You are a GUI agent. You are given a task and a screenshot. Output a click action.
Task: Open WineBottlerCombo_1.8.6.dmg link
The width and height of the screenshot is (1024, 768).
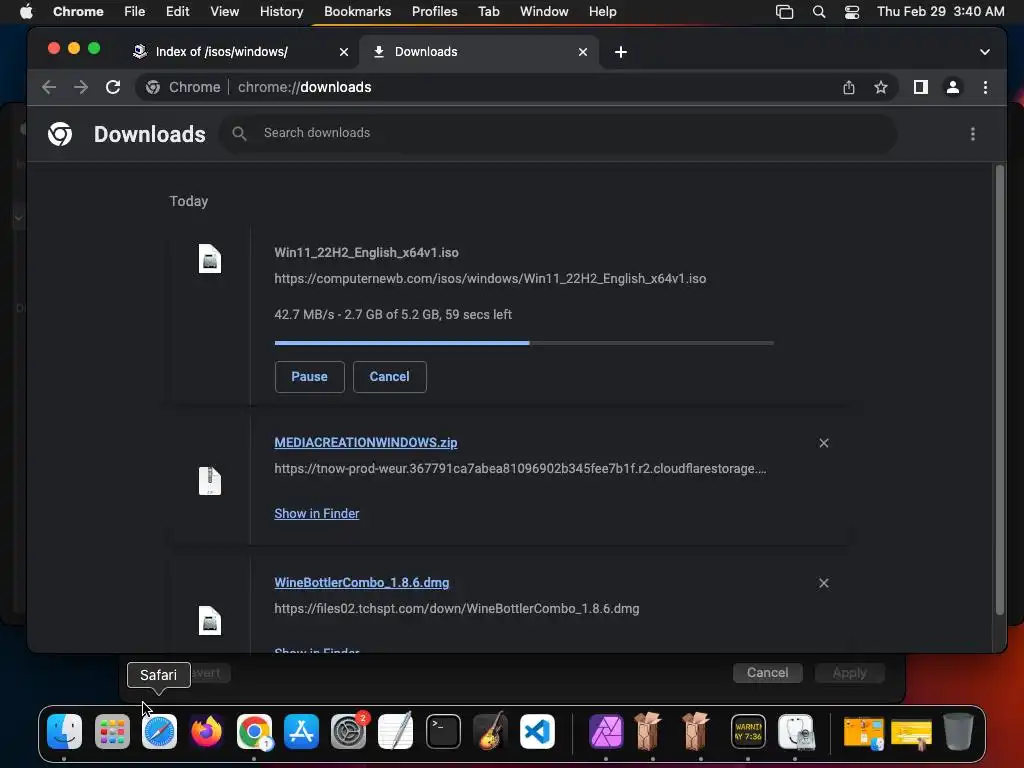[x=362, y=583]
